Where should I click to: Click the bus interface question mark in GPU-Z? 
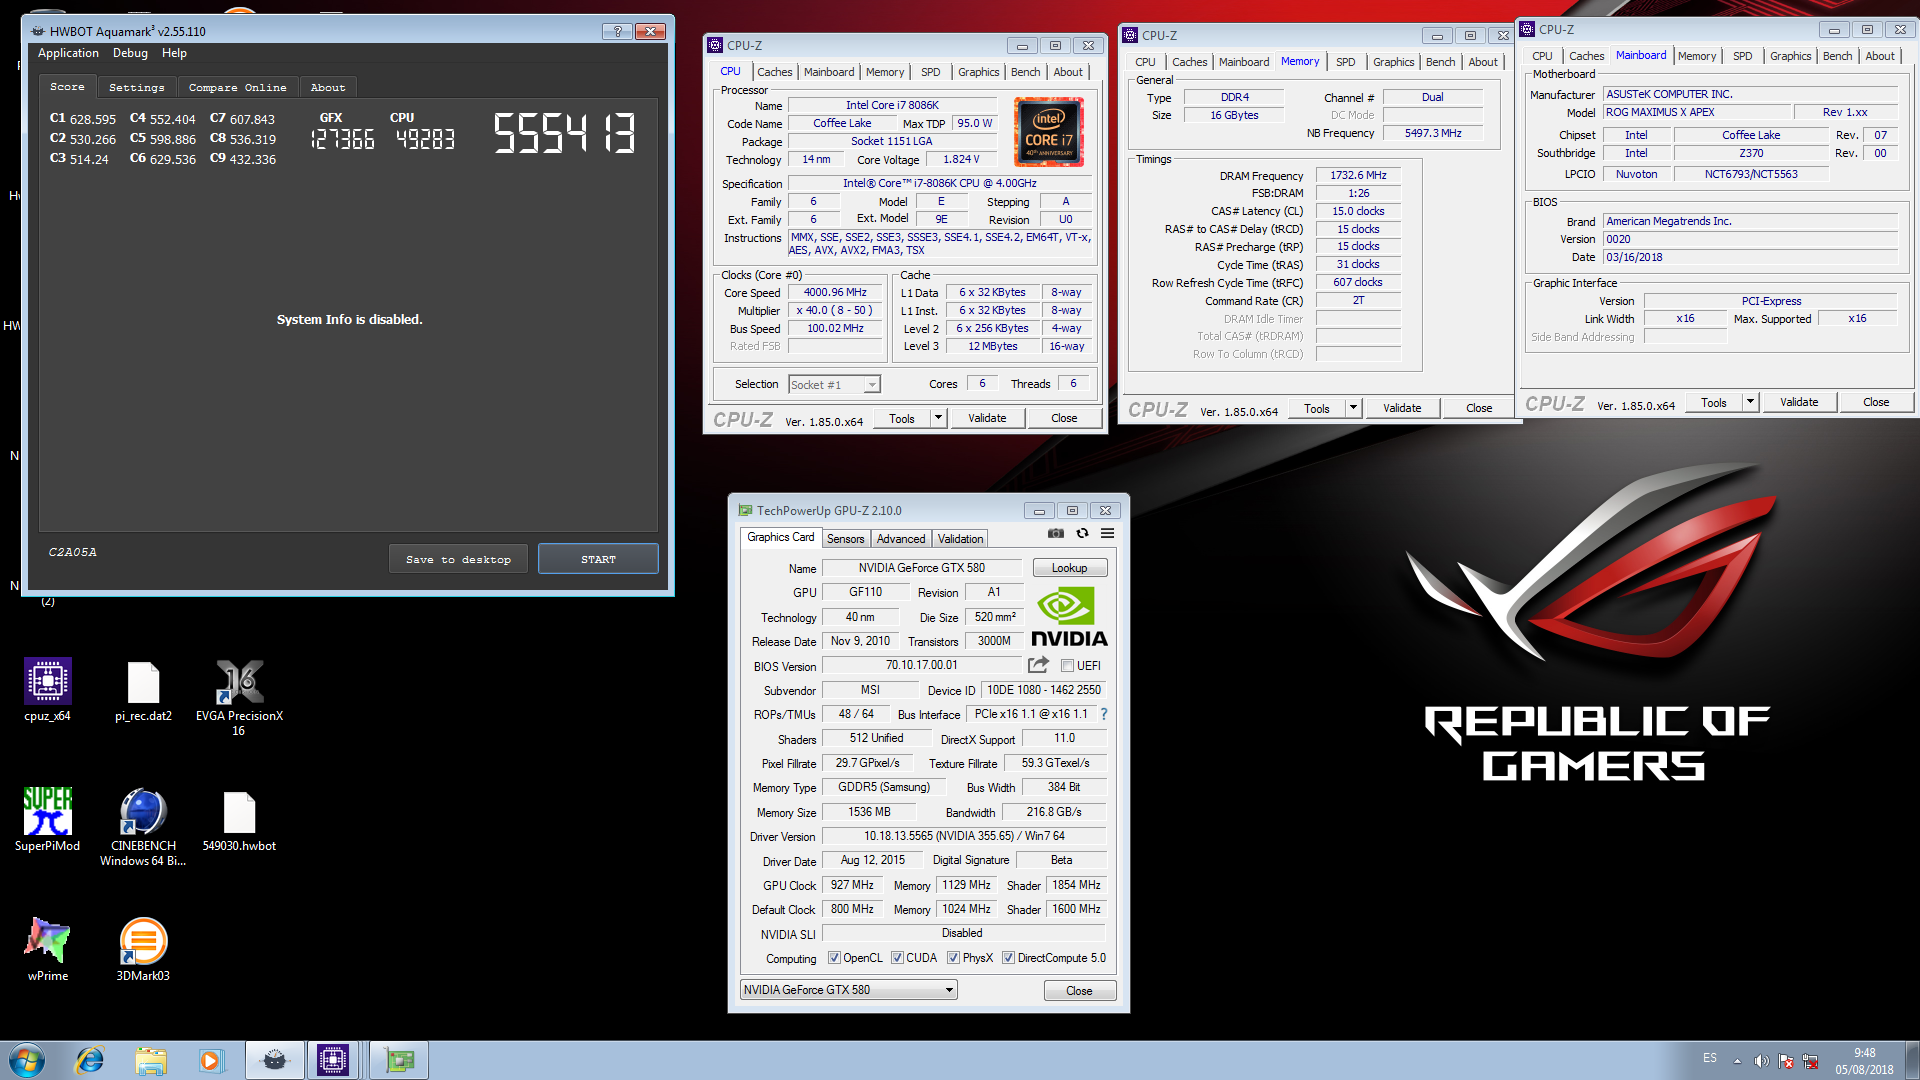(x=1104, y=714)
